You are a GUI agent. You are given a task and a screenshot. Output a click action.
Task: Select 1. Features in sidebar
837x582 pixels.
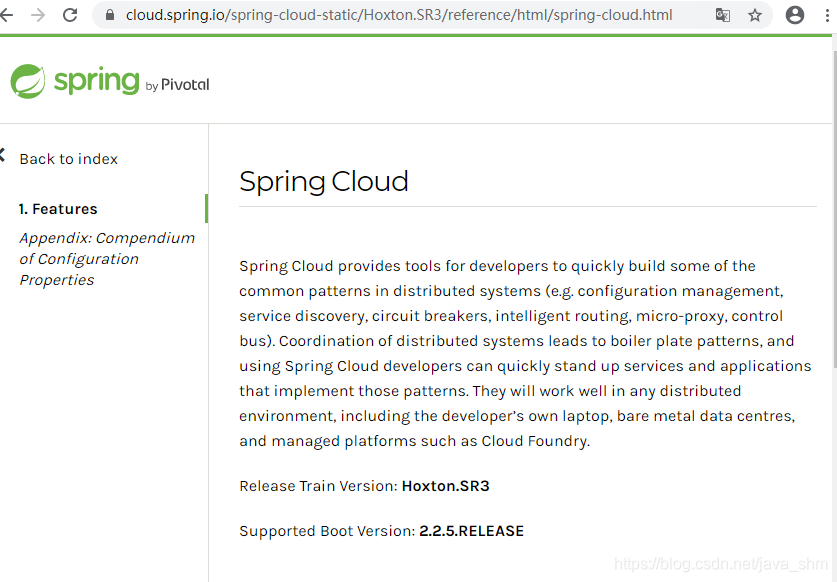[x=58, y=209]
